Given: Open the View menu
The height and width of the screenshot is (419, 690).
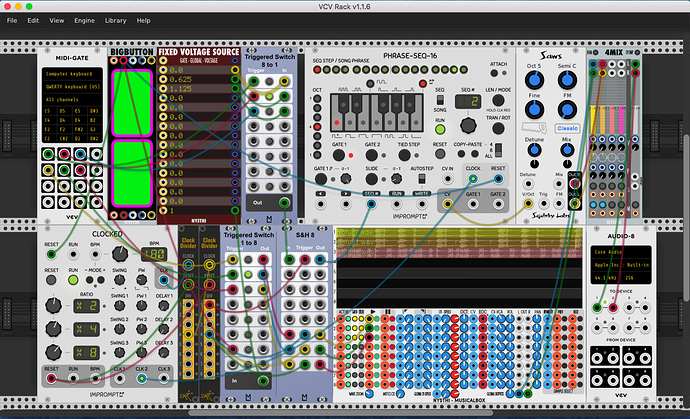Looking at the screenshot, I should [56, 20].
